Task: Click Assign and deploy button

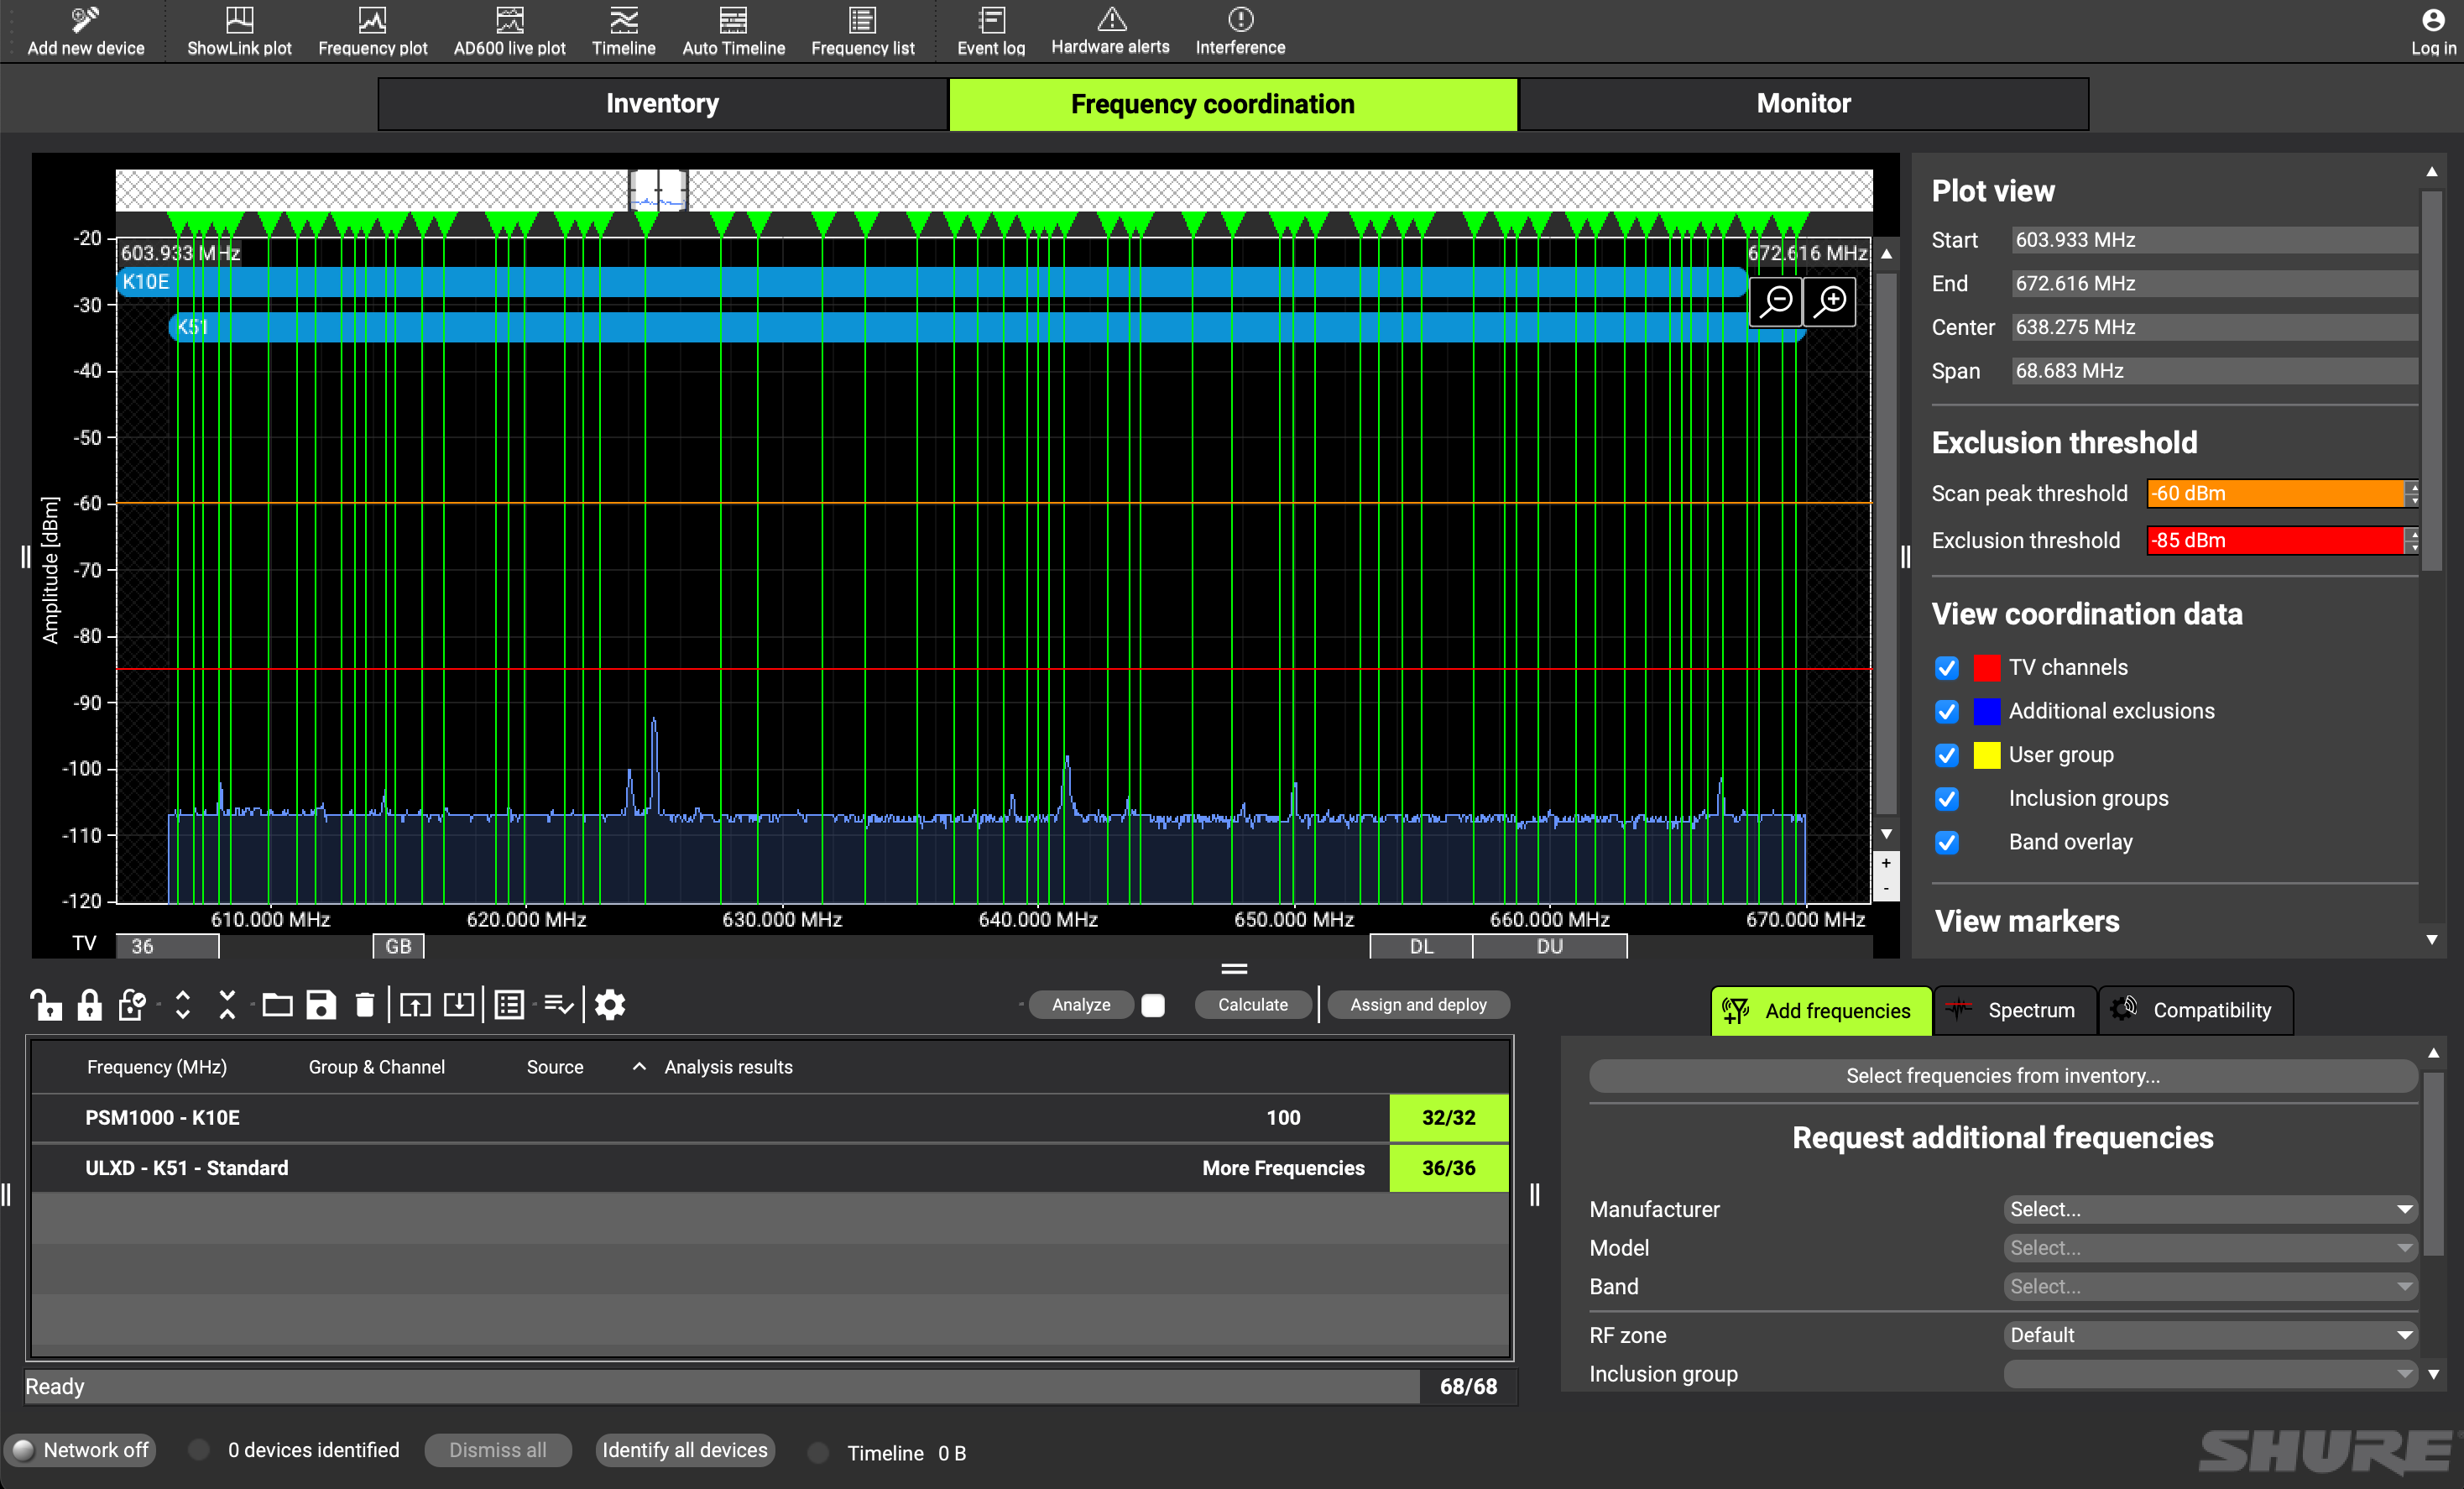Action: (1418, 1005)
